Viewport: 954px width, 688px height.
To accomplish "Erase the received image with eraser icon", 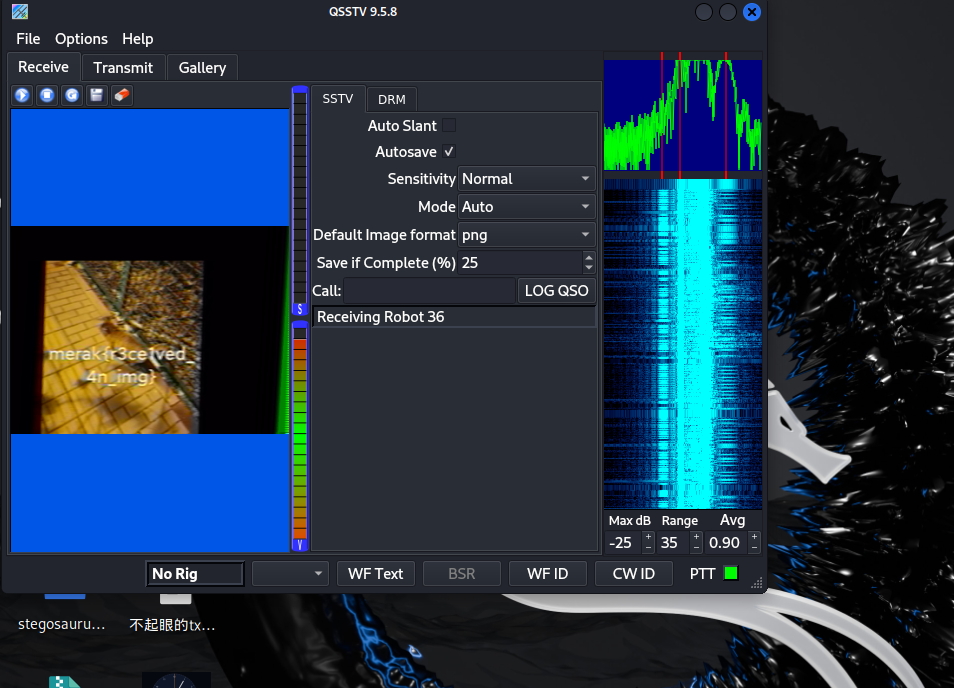I will tap(122, 95).
